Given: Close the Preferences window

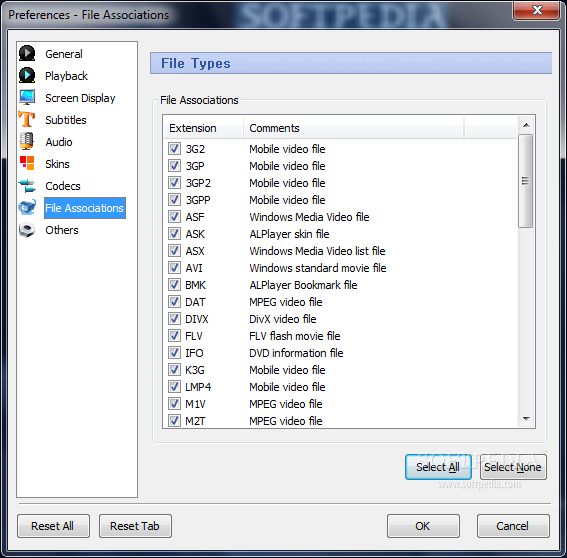Looking at the screenshot, I should click(537, 10).
